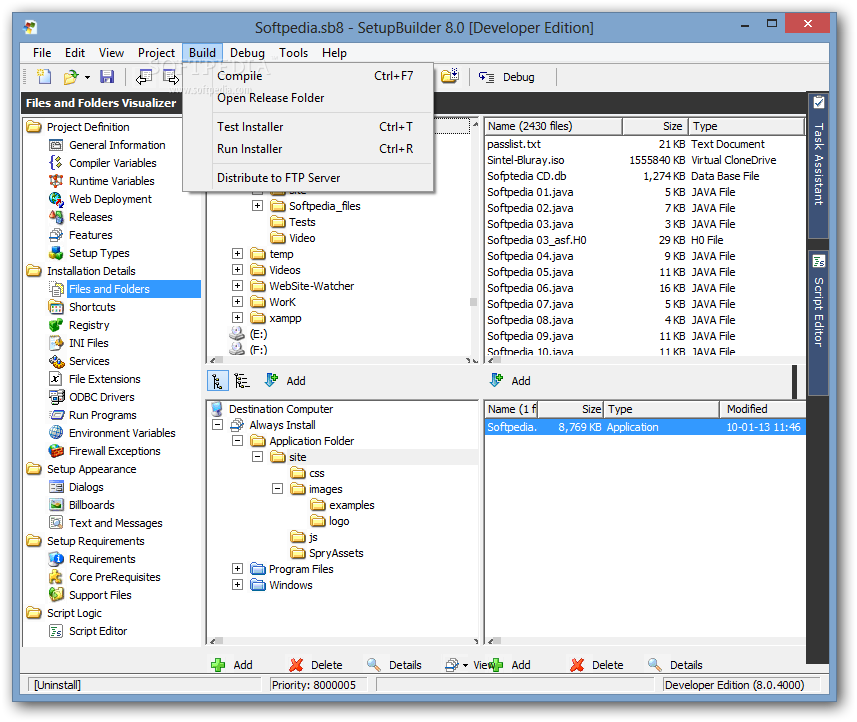The image size is (857, 722).
Task: Expand the temp folder node
Action: point(237,254)
